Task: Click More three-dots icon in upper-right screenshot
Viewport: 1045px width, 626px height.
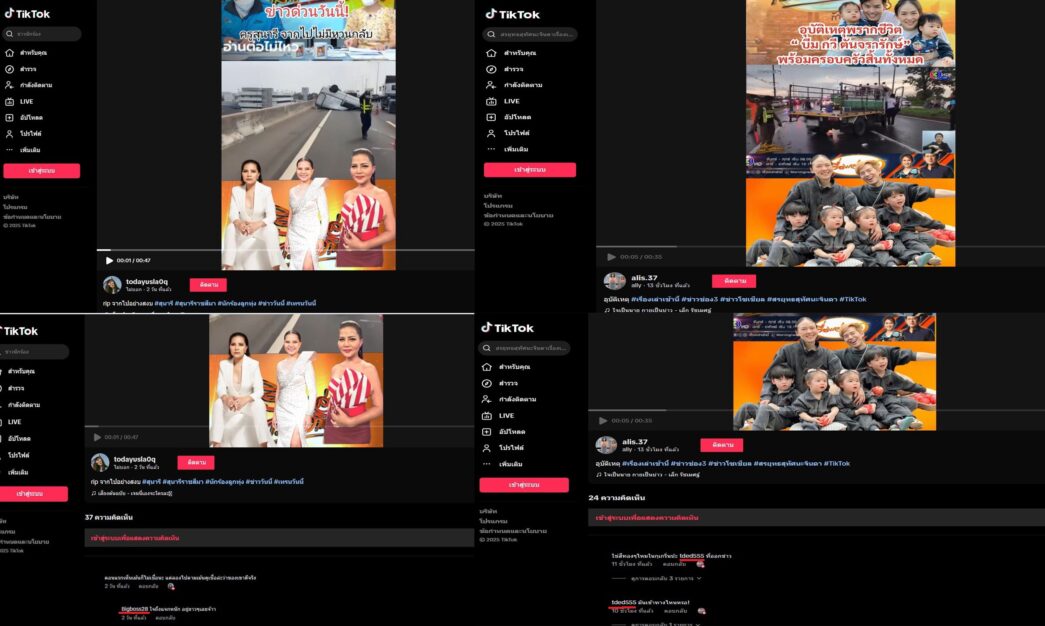Action: tap(491, 149)
